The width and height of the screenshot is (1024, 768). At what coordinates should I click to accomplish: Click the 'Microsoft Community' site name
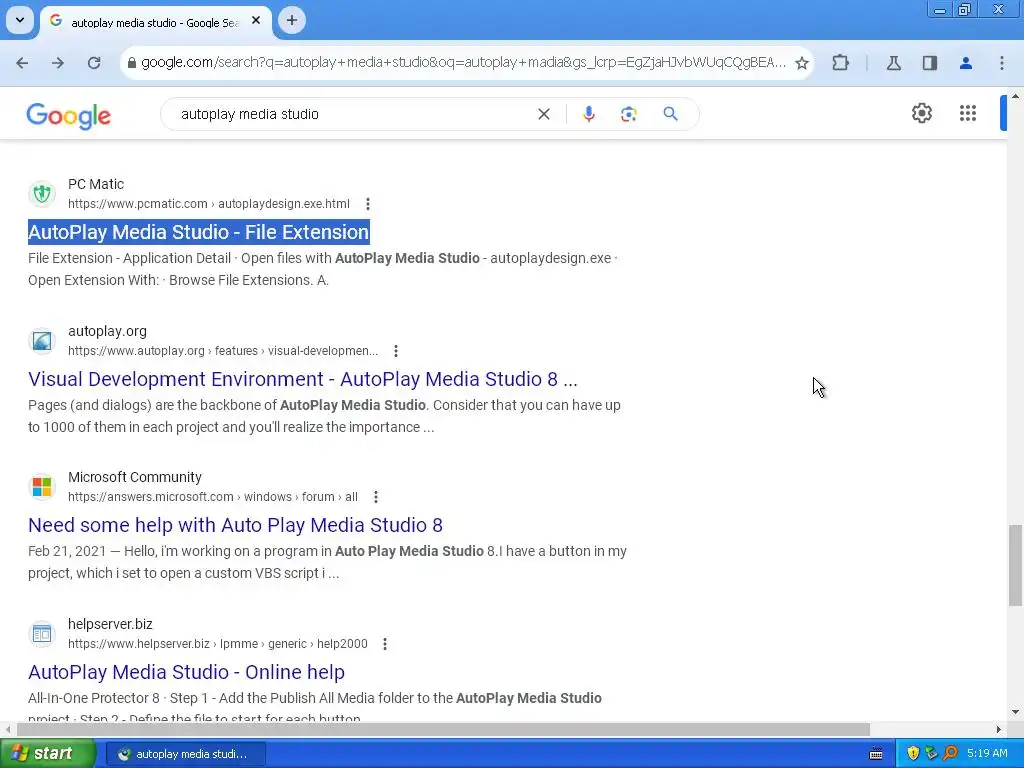(x=135, y=477)
